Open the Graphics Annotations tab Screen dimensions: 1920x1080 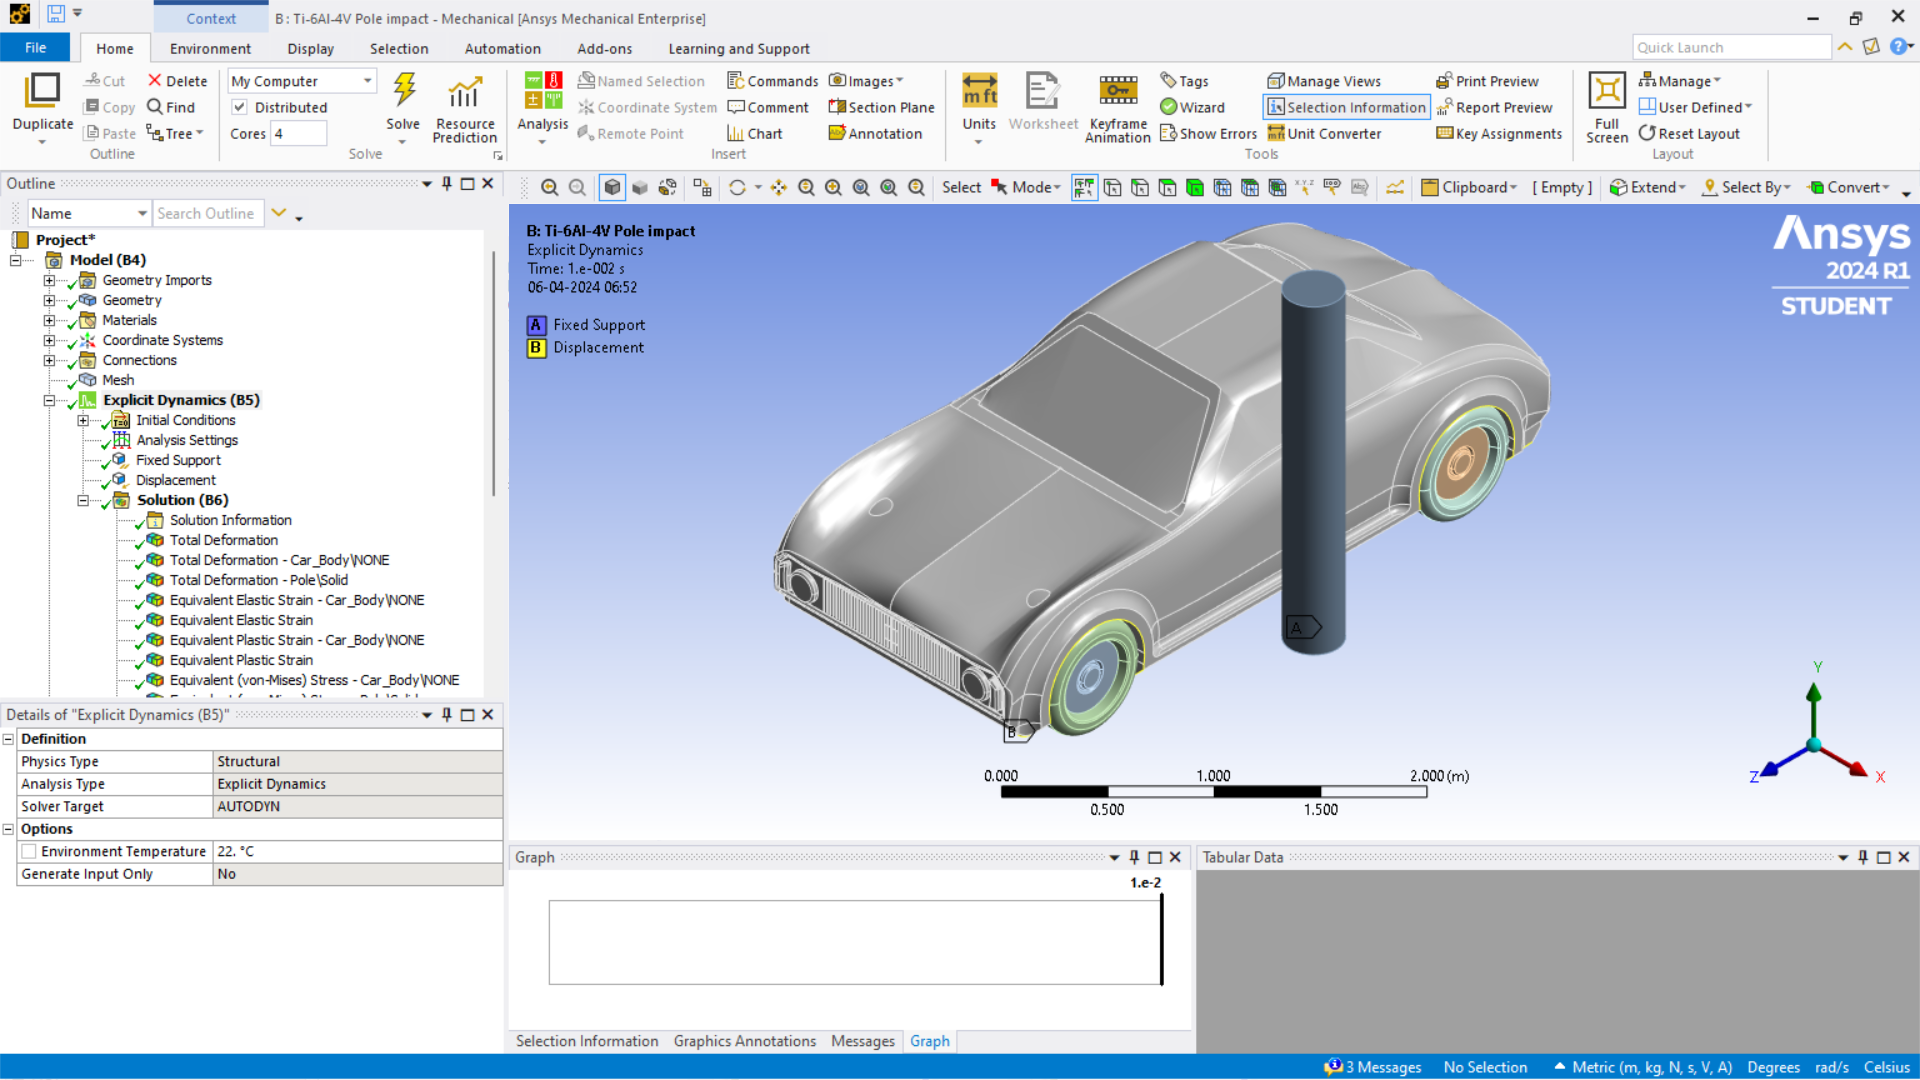(744, 1041)
